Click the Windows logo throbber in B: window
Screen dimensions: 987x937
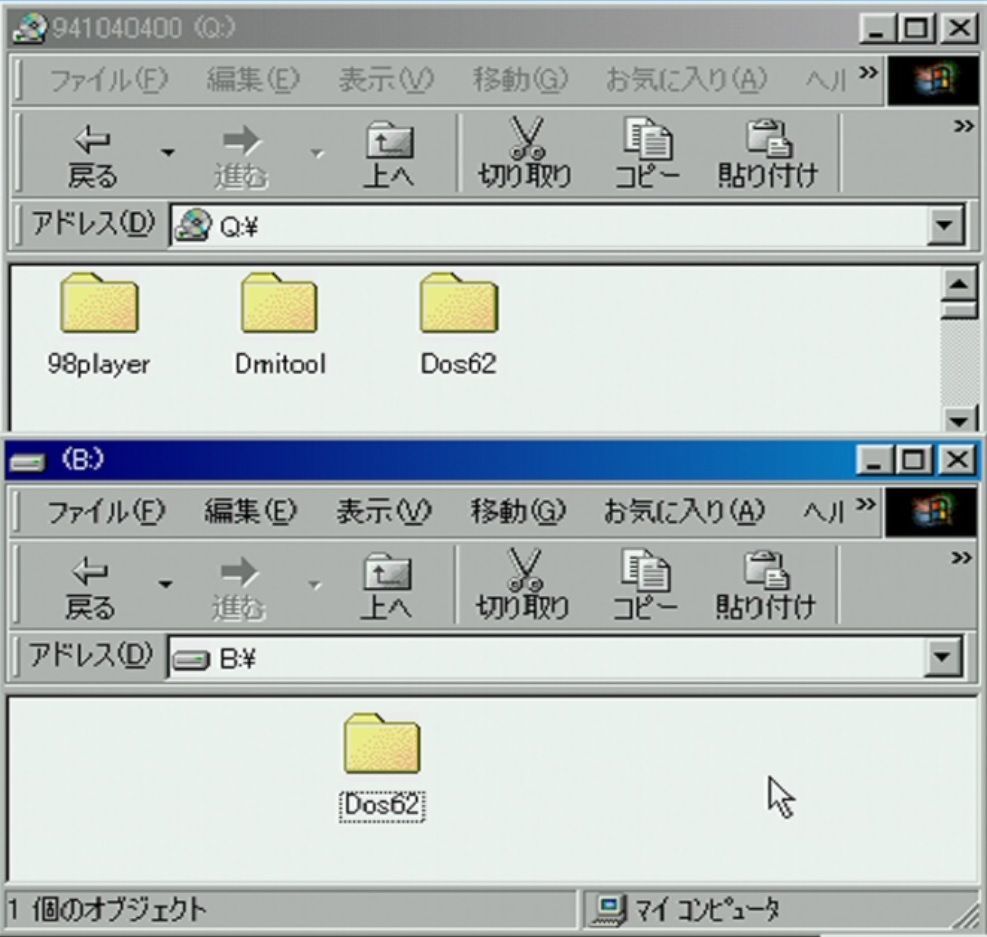click(931, 512)
